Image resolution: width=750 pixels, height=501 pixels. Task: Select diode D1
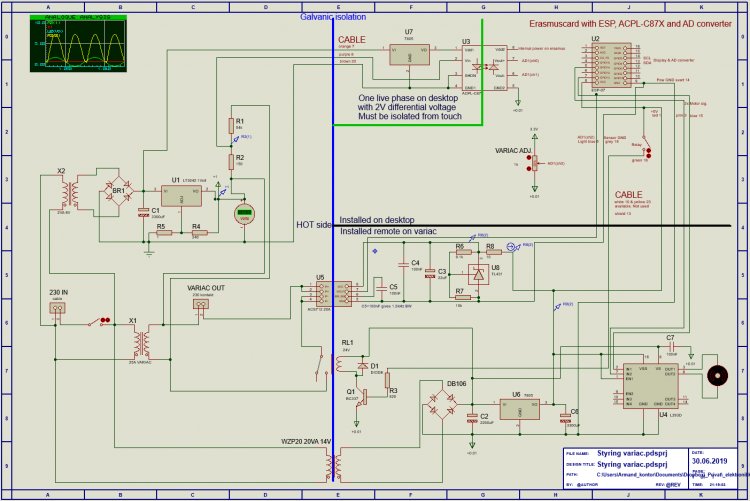point(363,366)
